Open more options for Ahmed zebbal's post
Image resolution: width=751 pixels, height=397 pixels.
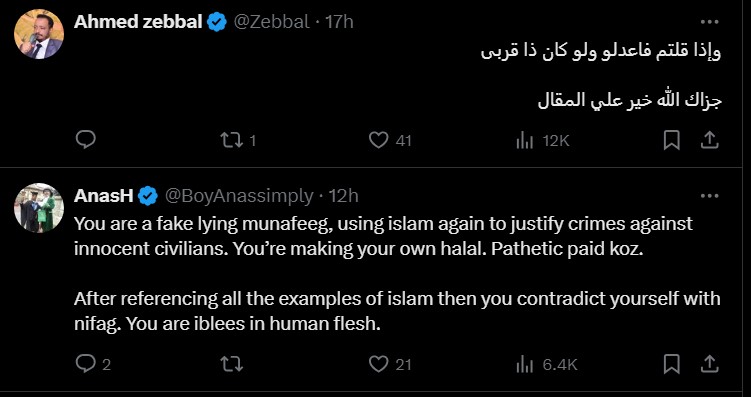click(x=709, y=22)
